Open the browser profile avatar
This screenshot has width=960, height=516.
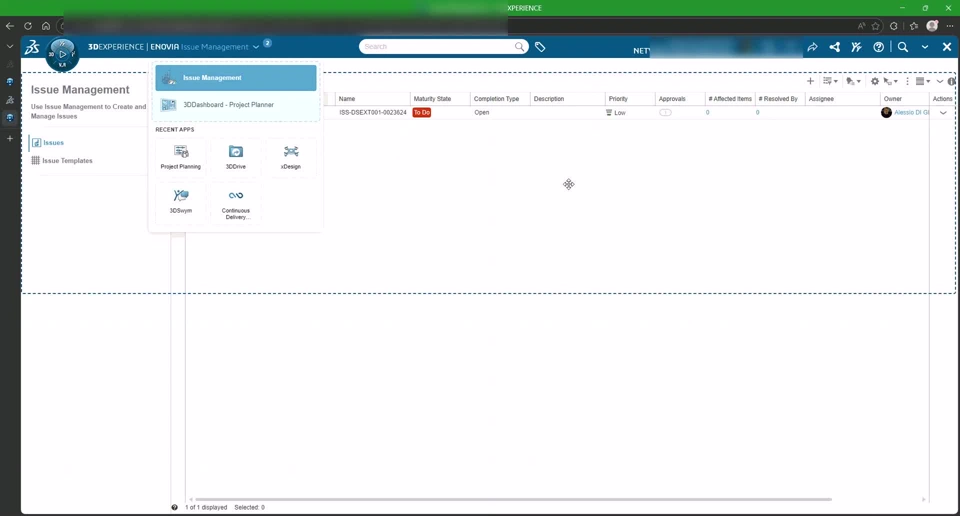click(932, 26)
